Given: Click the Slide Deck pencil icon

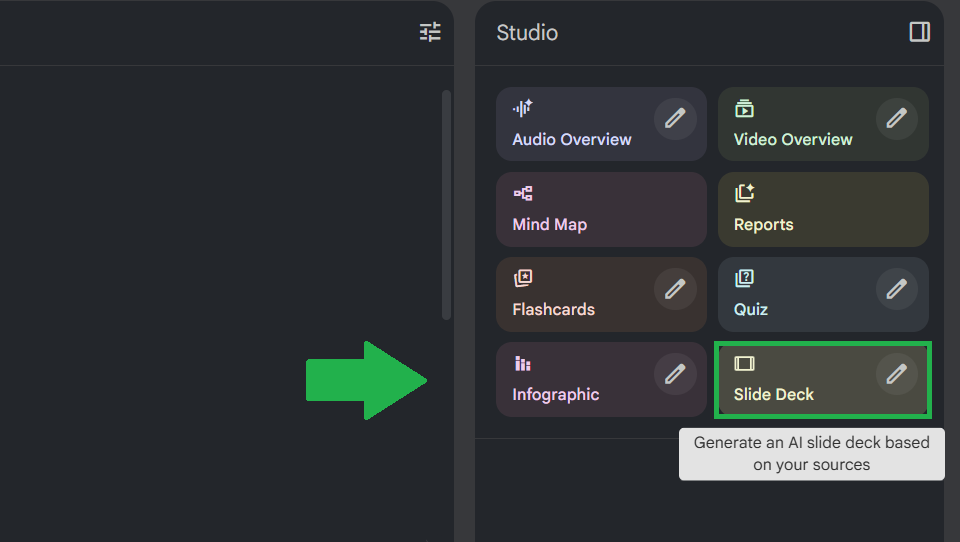Looking at the screenshot, I should pyautogui.click(x=897, y=374).
